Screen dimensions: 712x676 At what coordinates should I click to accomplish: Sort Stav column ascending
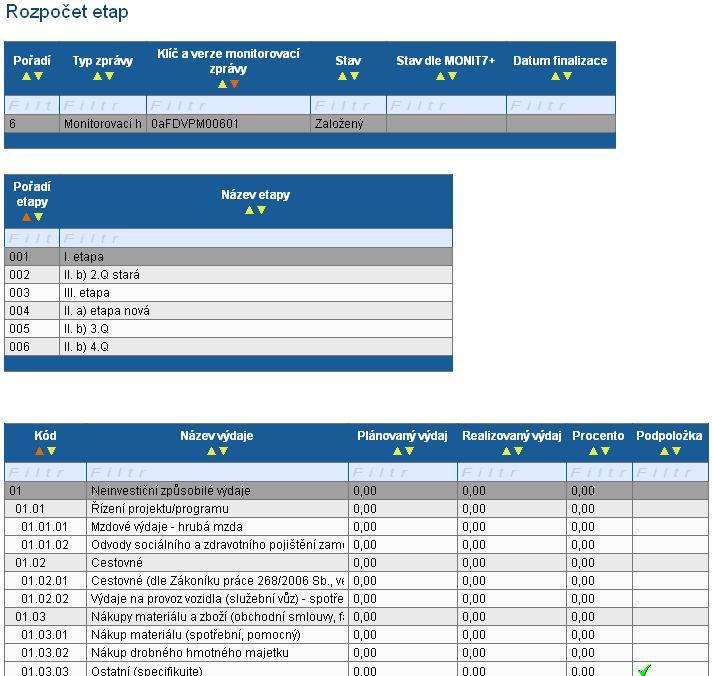[x=342, y=76]
